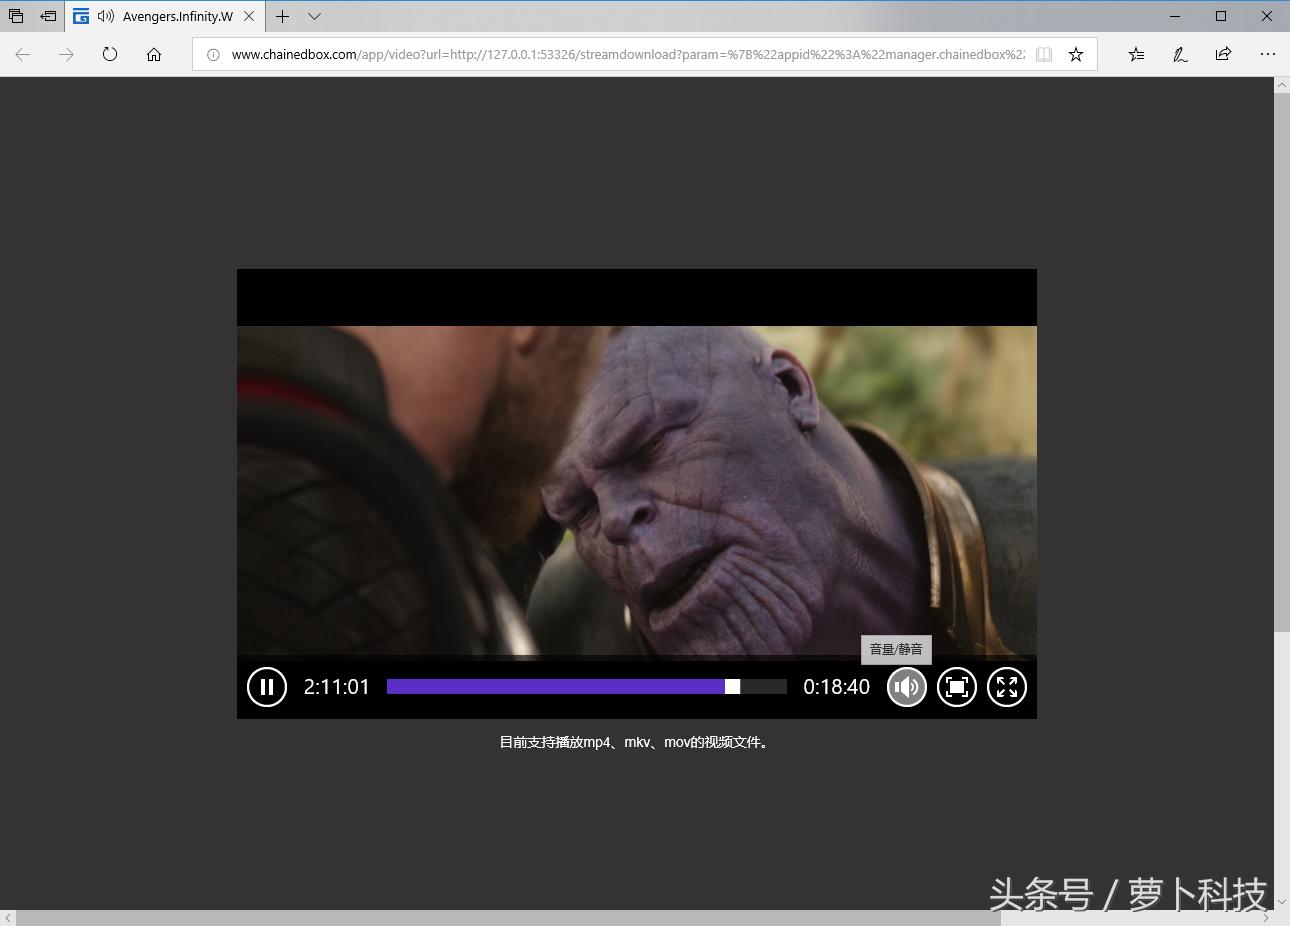Refresh the current page

coord(110,54)
